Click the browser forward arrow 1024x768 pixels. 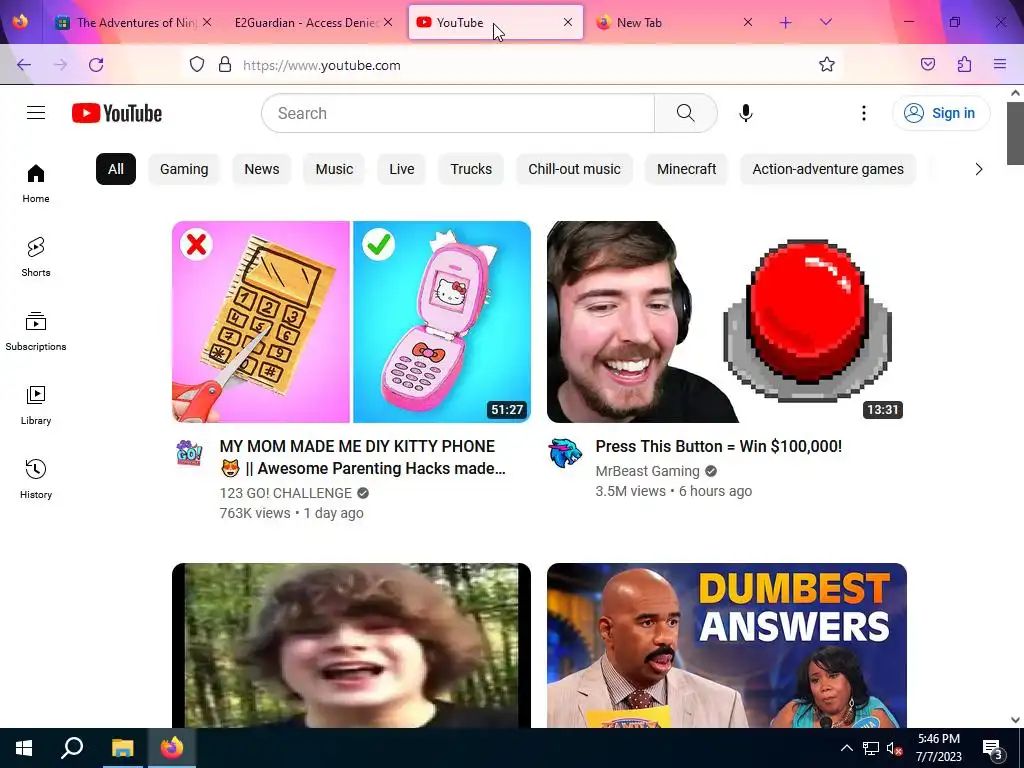point(60,65)
